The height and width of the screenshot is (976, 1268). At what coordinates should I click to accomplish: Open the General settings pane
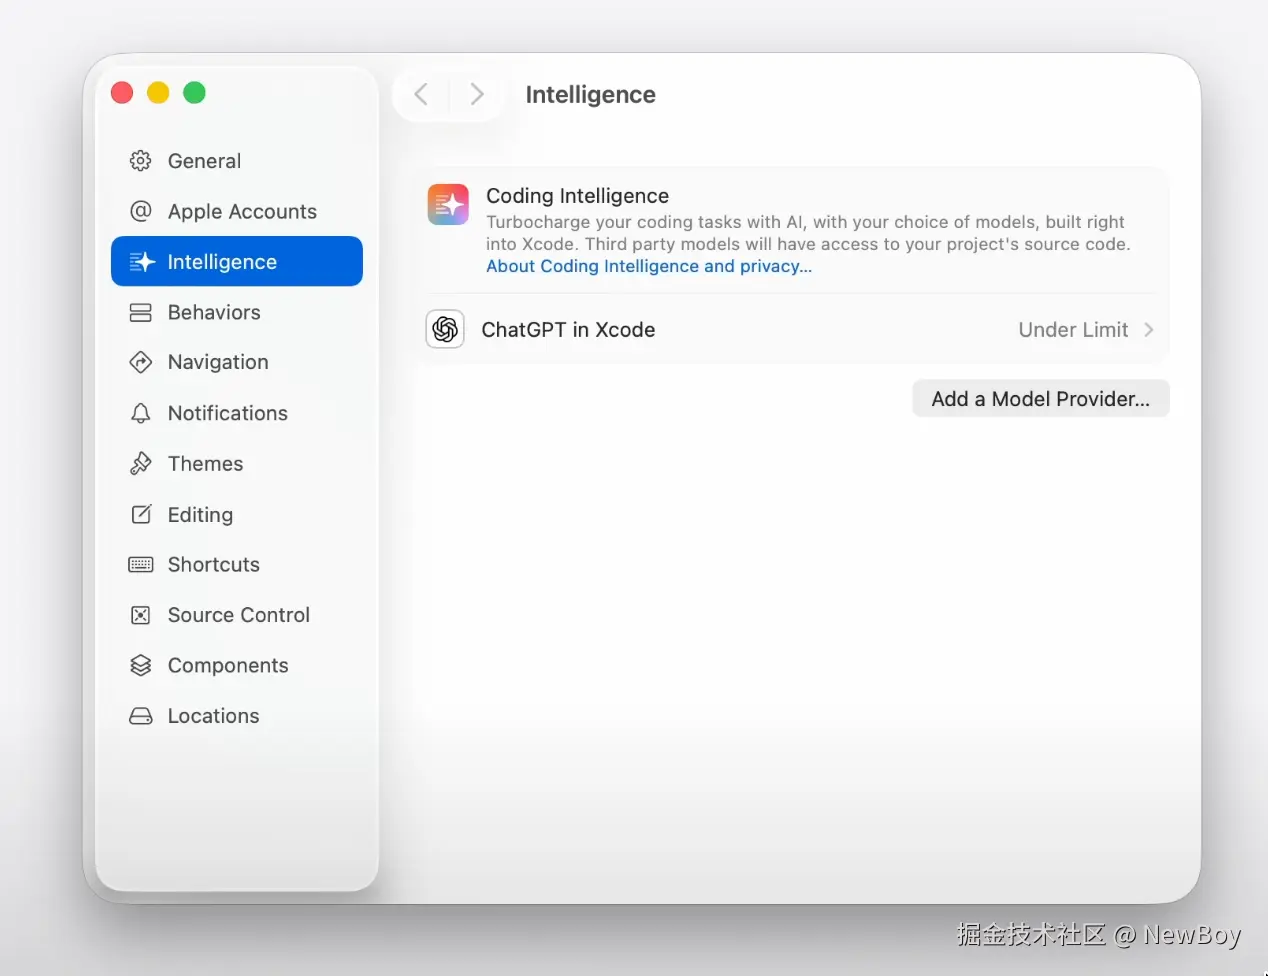(237, 161)
